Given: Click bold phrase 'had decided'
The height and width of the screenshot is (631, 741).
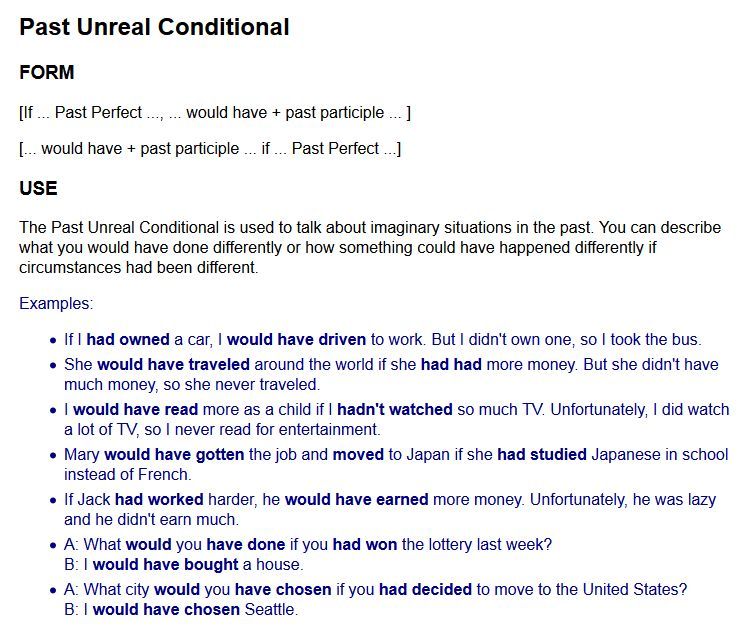Looking at the screenshot, I should pos(425,589).
